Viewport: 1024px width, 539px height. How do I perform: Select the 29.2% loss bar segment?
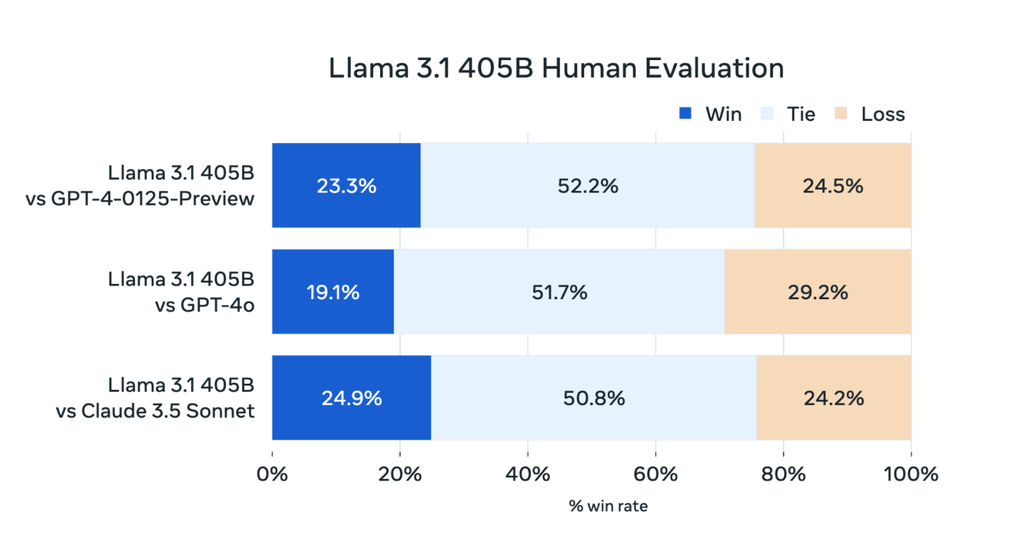pyautogui.click(x=817, y=292)
